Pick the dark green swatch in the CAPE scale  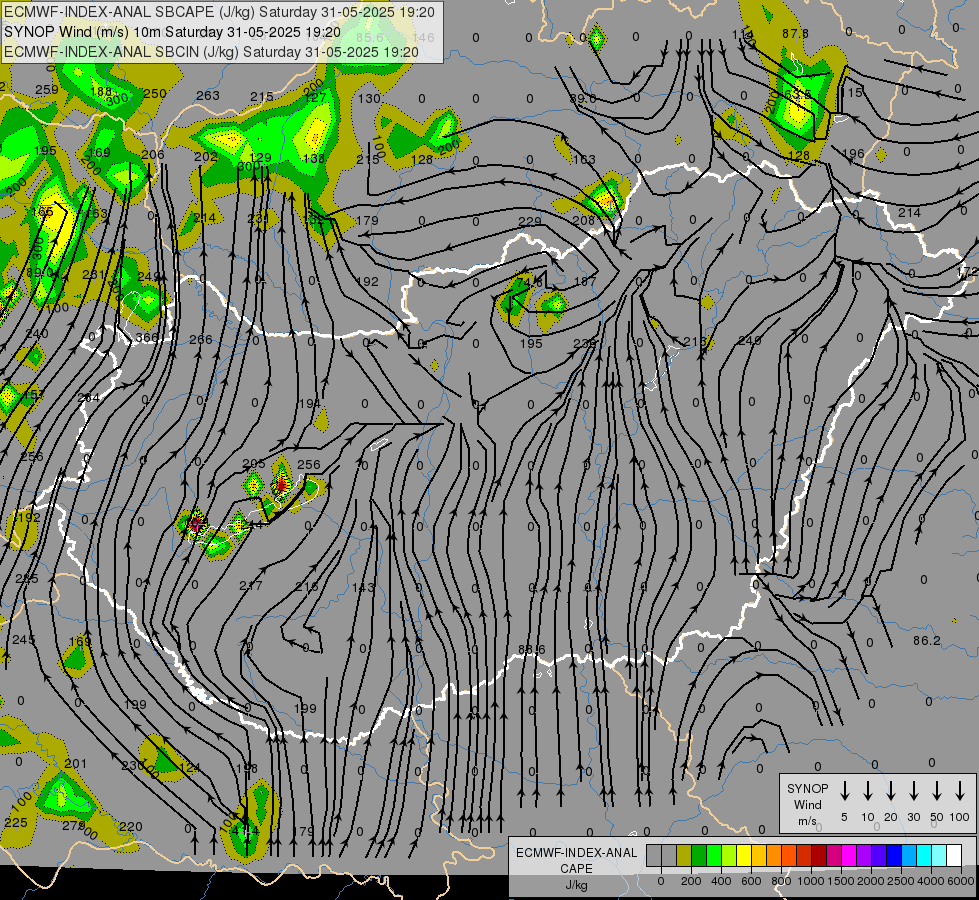699,855
